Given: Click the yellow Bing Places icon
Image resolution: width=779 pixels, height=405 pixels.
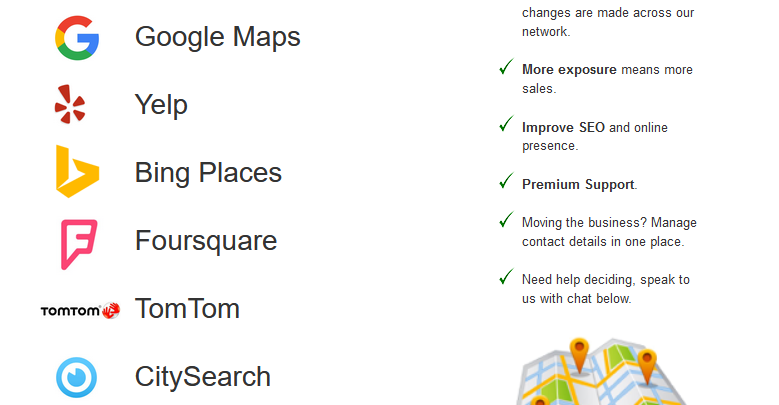Looking at the screenshot, I should (77, 172).
